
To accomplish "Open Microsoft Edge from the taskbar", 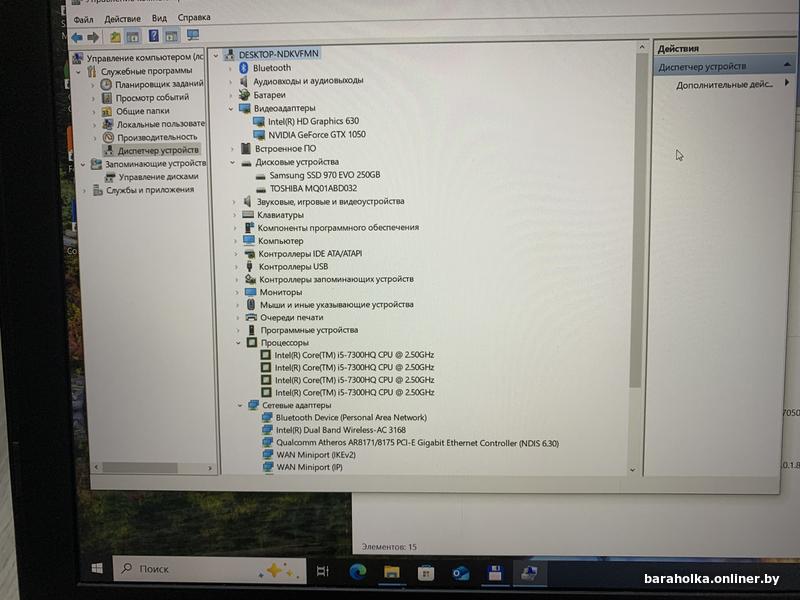I will coord(358,572).
